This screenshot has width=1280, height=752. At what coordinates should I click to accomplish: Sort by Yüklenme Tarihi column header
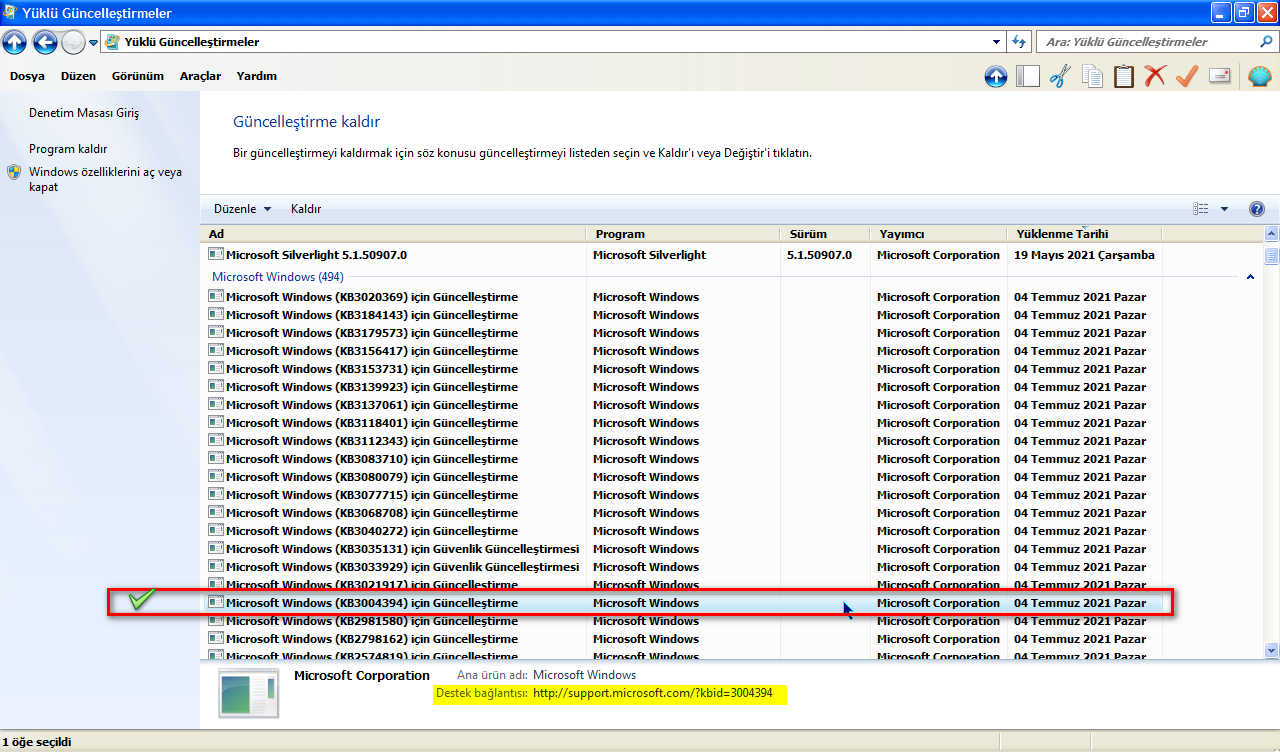tap(1085, 234)
